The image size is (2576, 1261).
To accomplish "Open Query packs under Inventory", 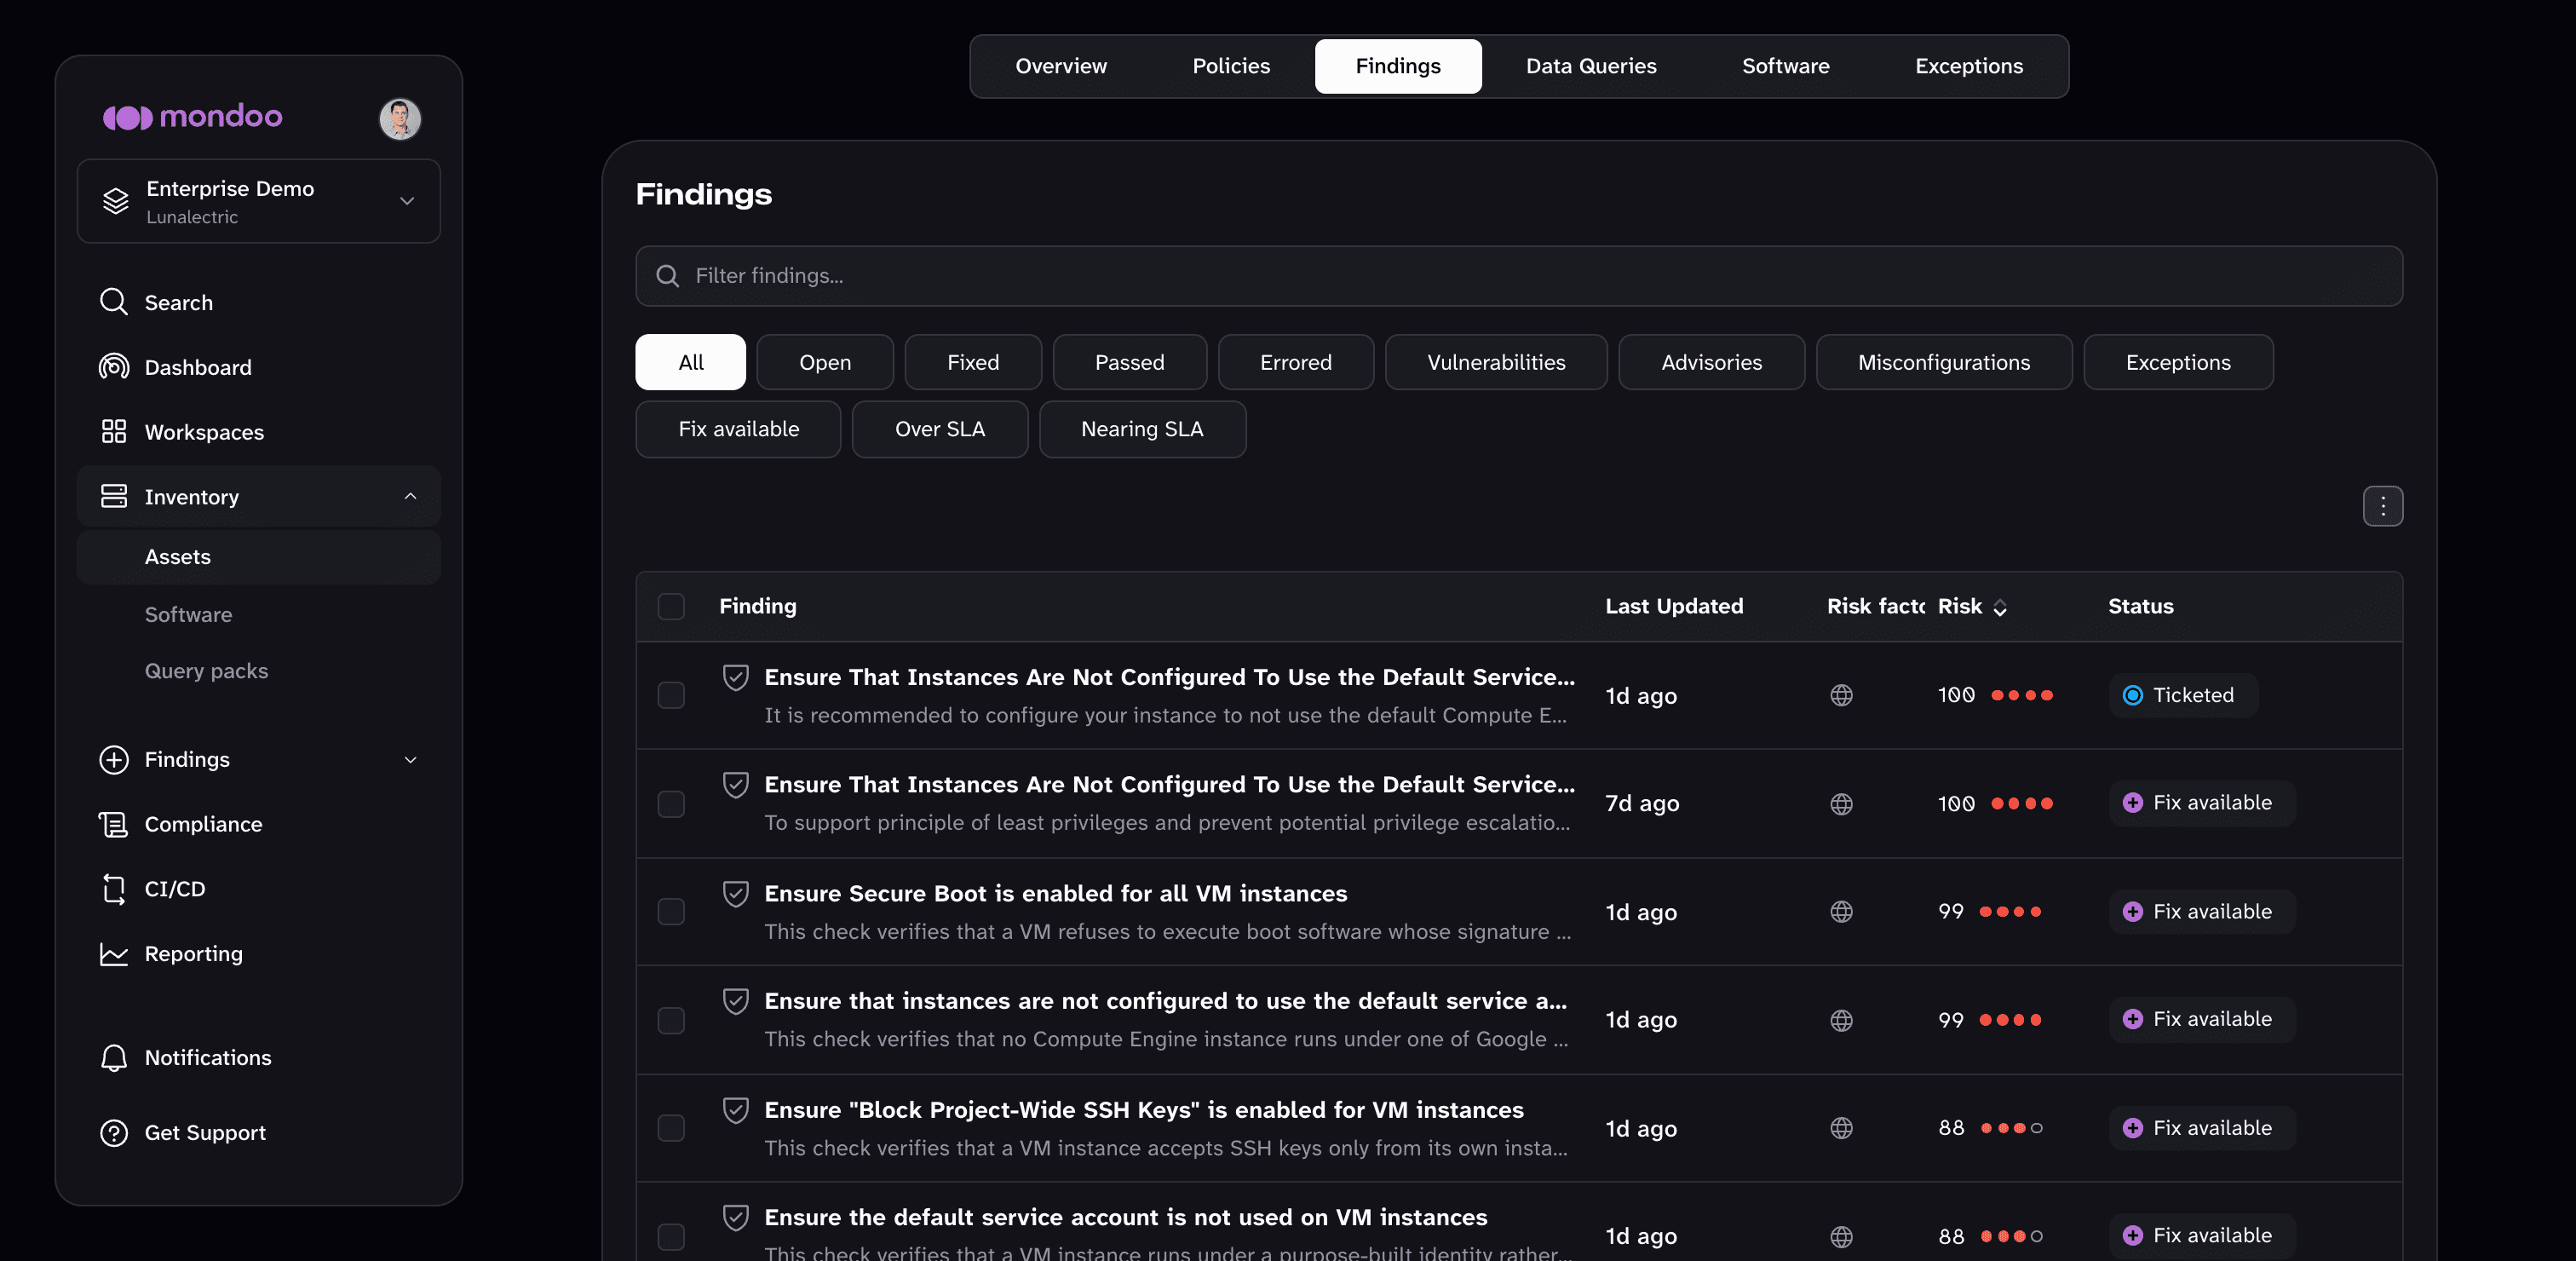I will [x=206, y=671].
